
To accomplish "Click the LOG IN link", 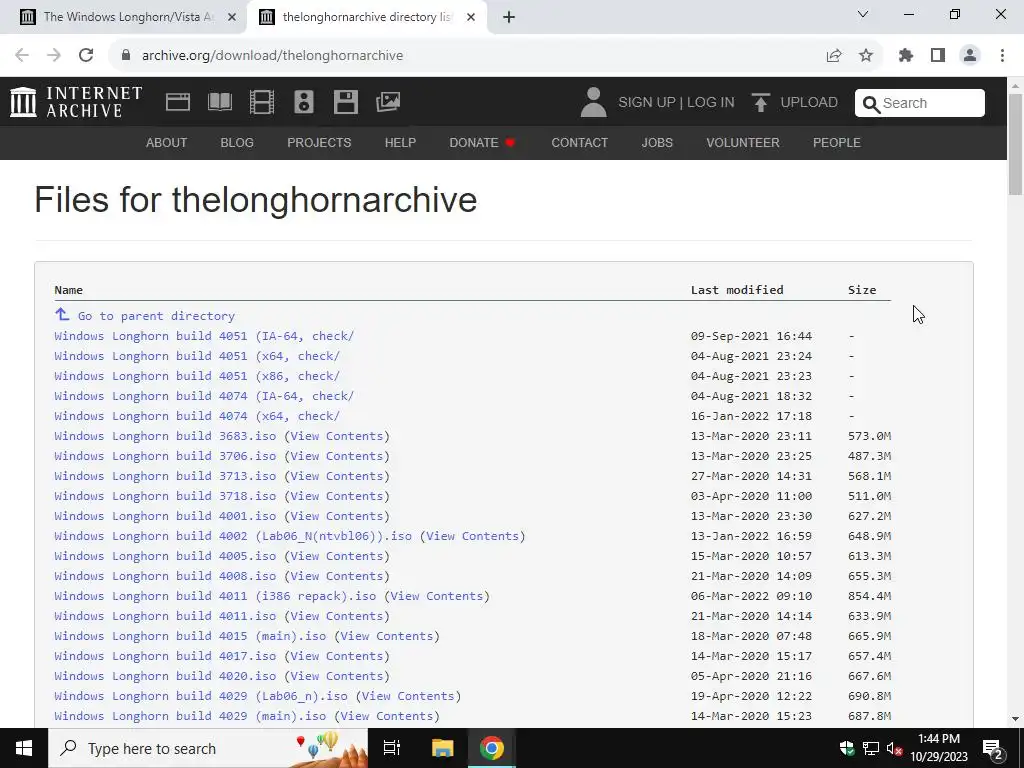I will 711,103.
